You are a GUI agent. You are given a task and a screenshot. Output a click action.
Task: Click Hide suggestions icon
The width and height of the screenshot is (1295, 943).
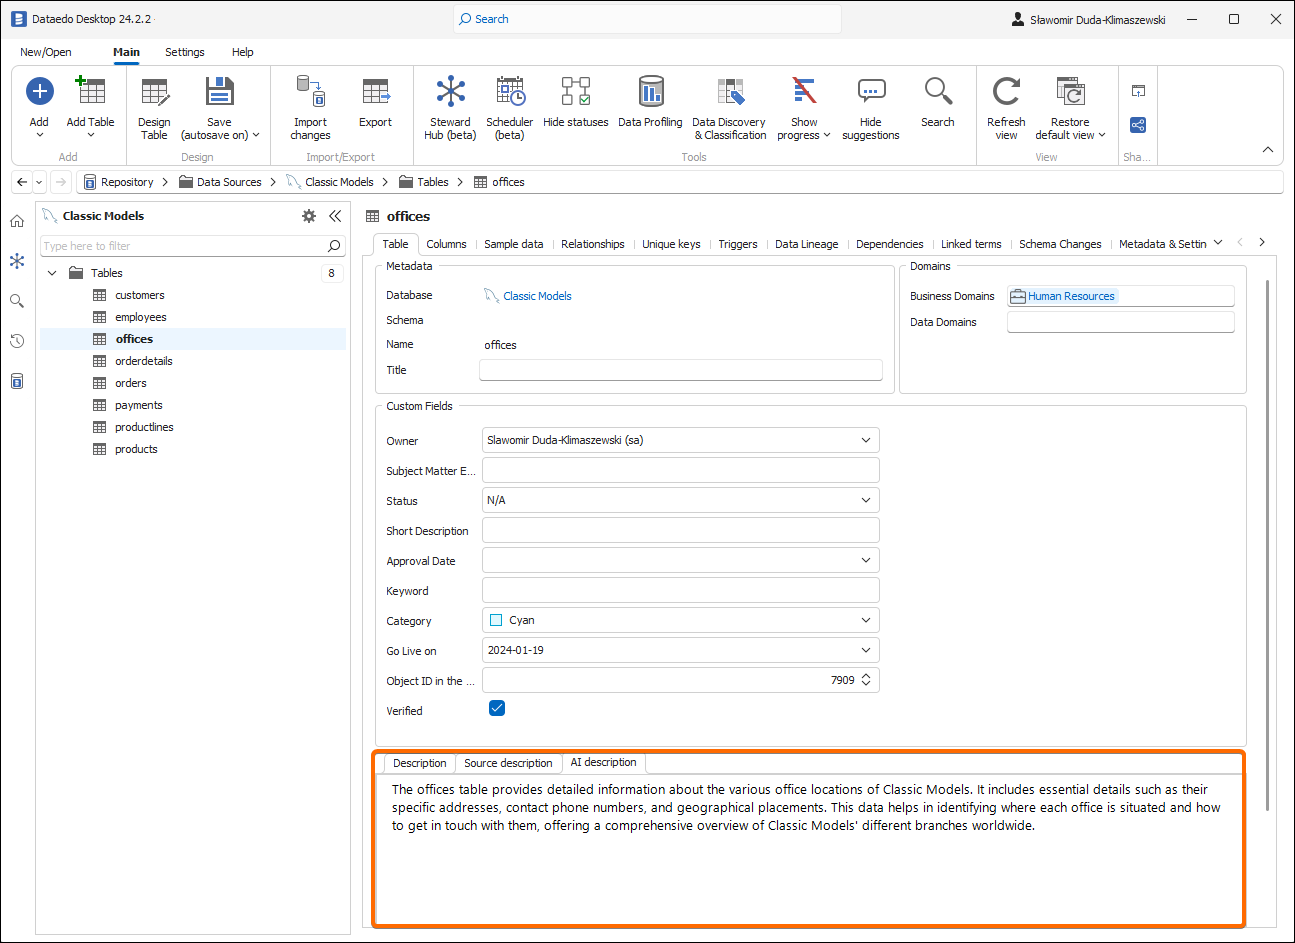point(871,92)
